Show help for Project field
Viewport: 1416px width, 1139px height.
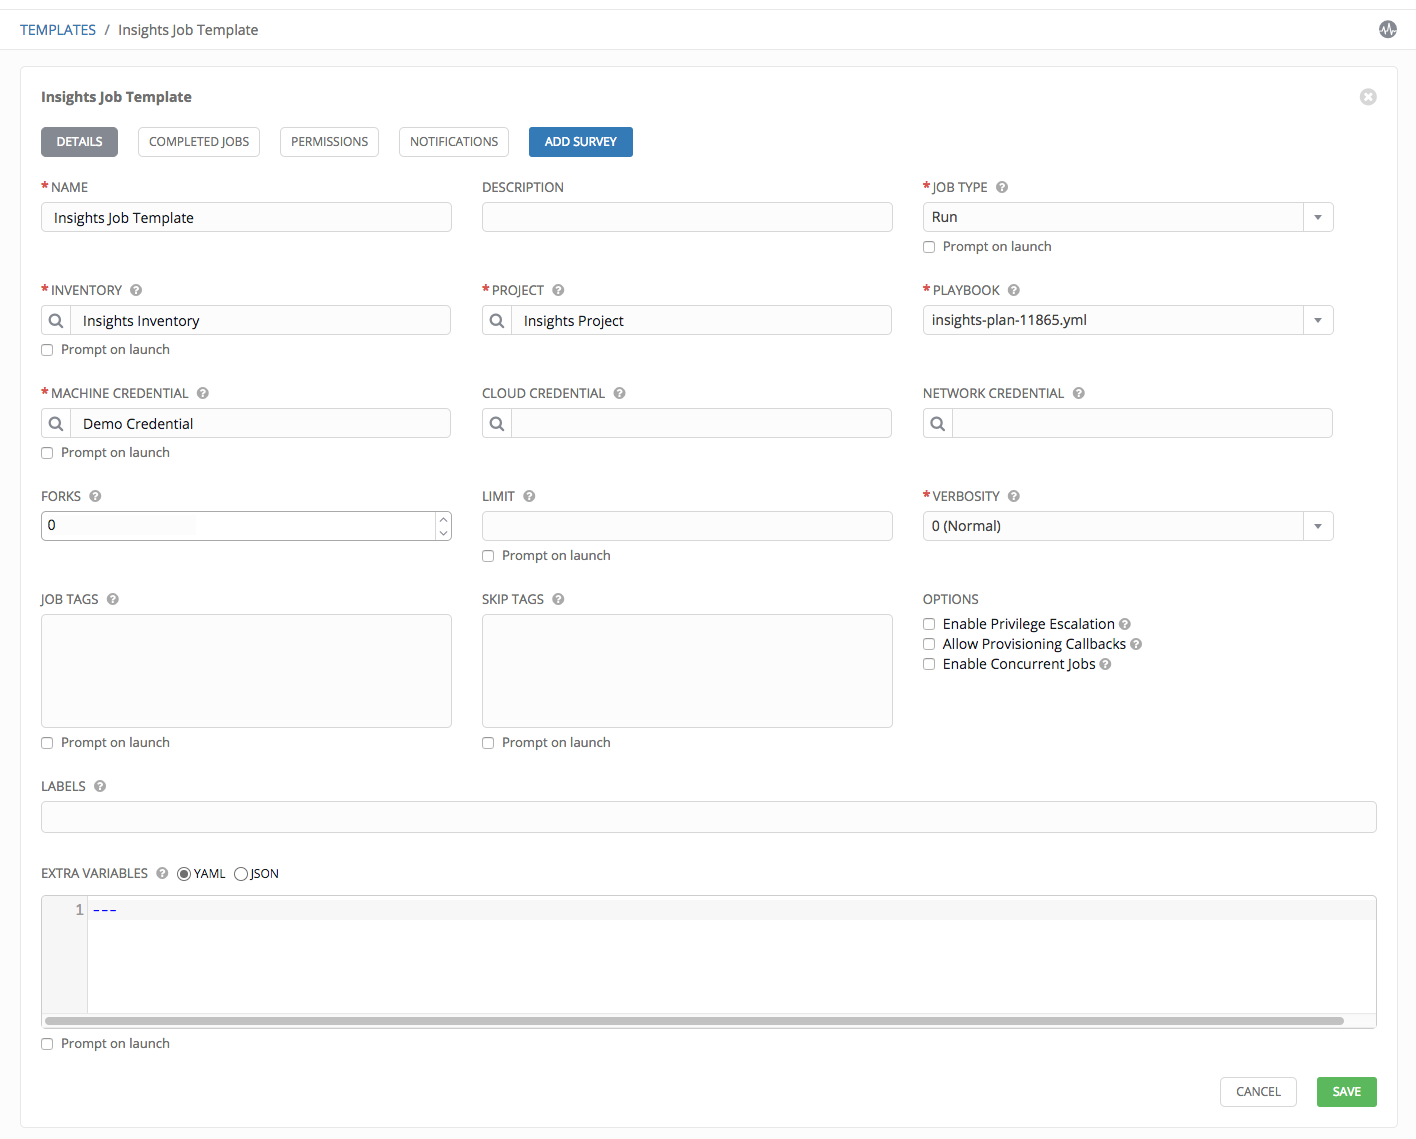coord(558,290)
